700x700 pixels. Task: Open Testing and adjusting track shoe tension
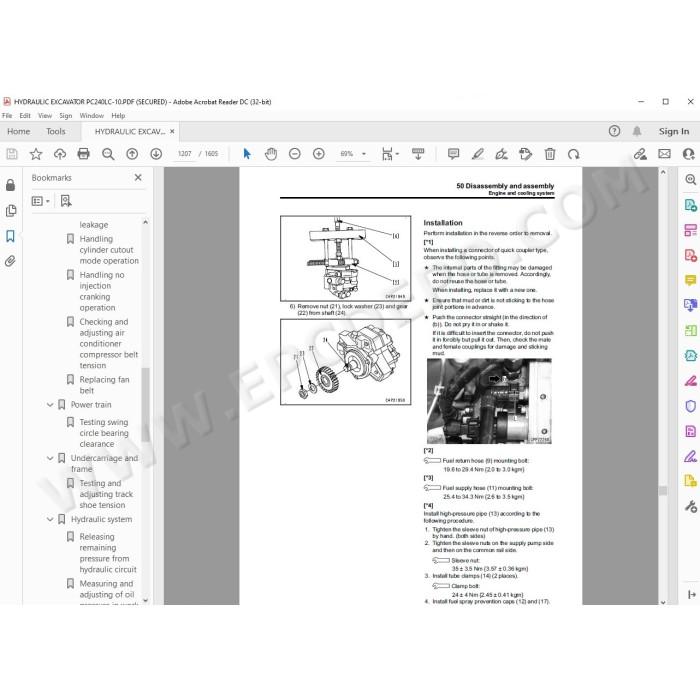pos(106,494)
